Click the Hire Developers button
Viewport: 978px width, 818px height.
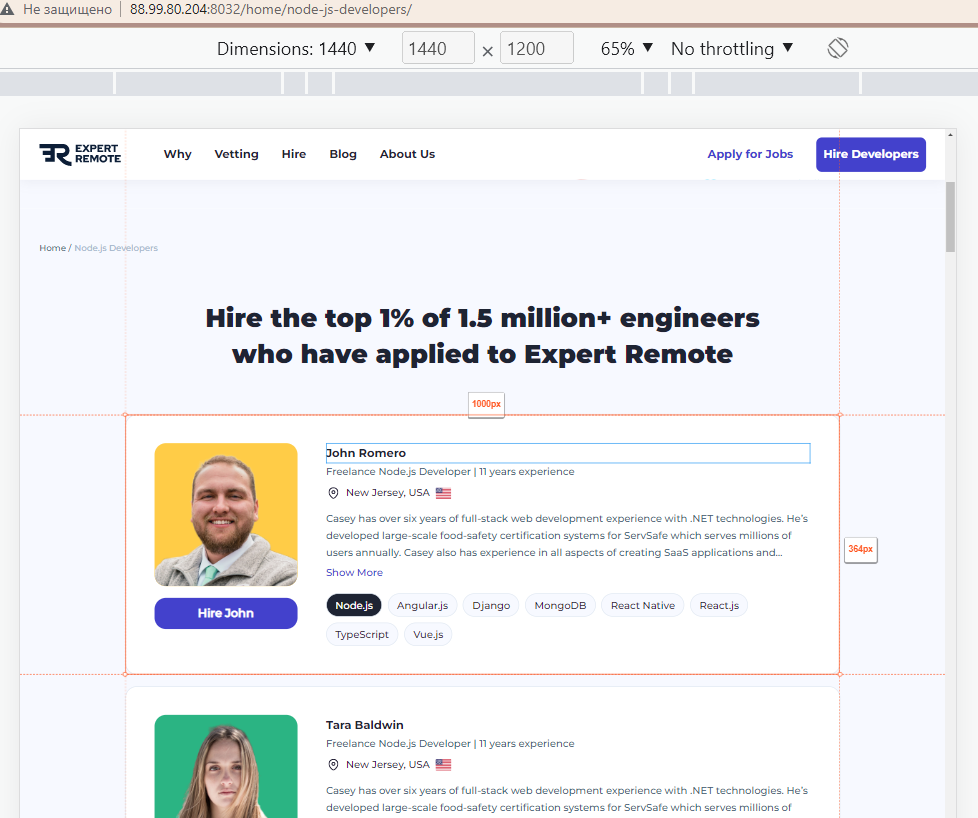click(x=871, y=154)
